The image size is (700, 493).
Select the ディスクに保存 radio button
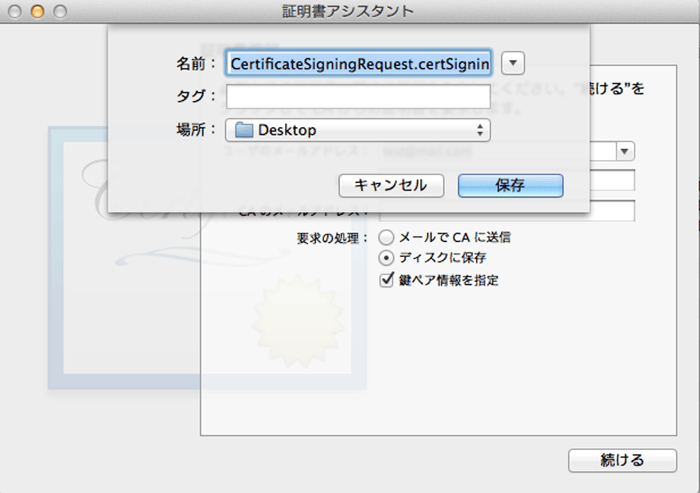tap(386, 258)
